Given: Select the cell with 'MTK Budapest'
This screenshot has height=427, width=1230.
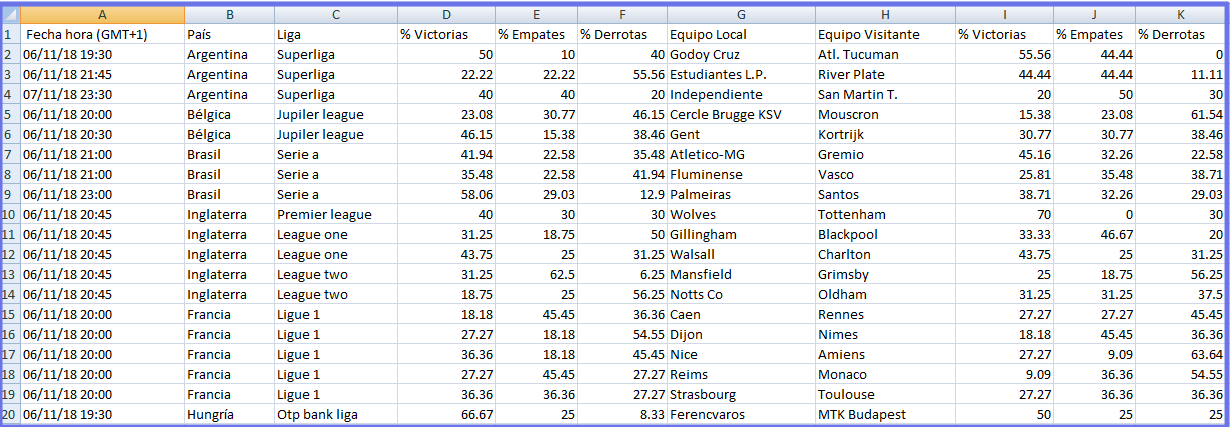Looking at the screenshot, I should [885, 414].
